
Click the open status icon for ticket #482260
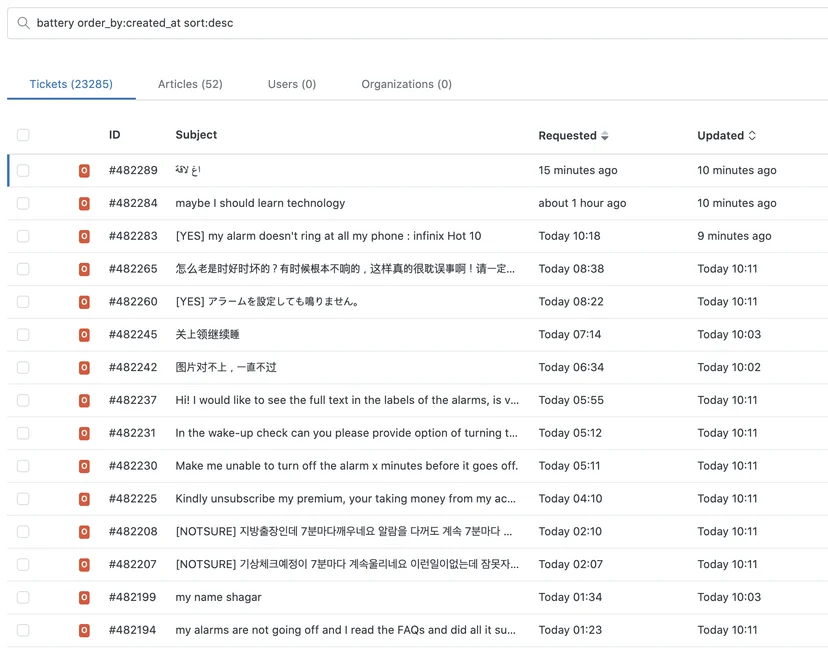click(x=84, y=302)
